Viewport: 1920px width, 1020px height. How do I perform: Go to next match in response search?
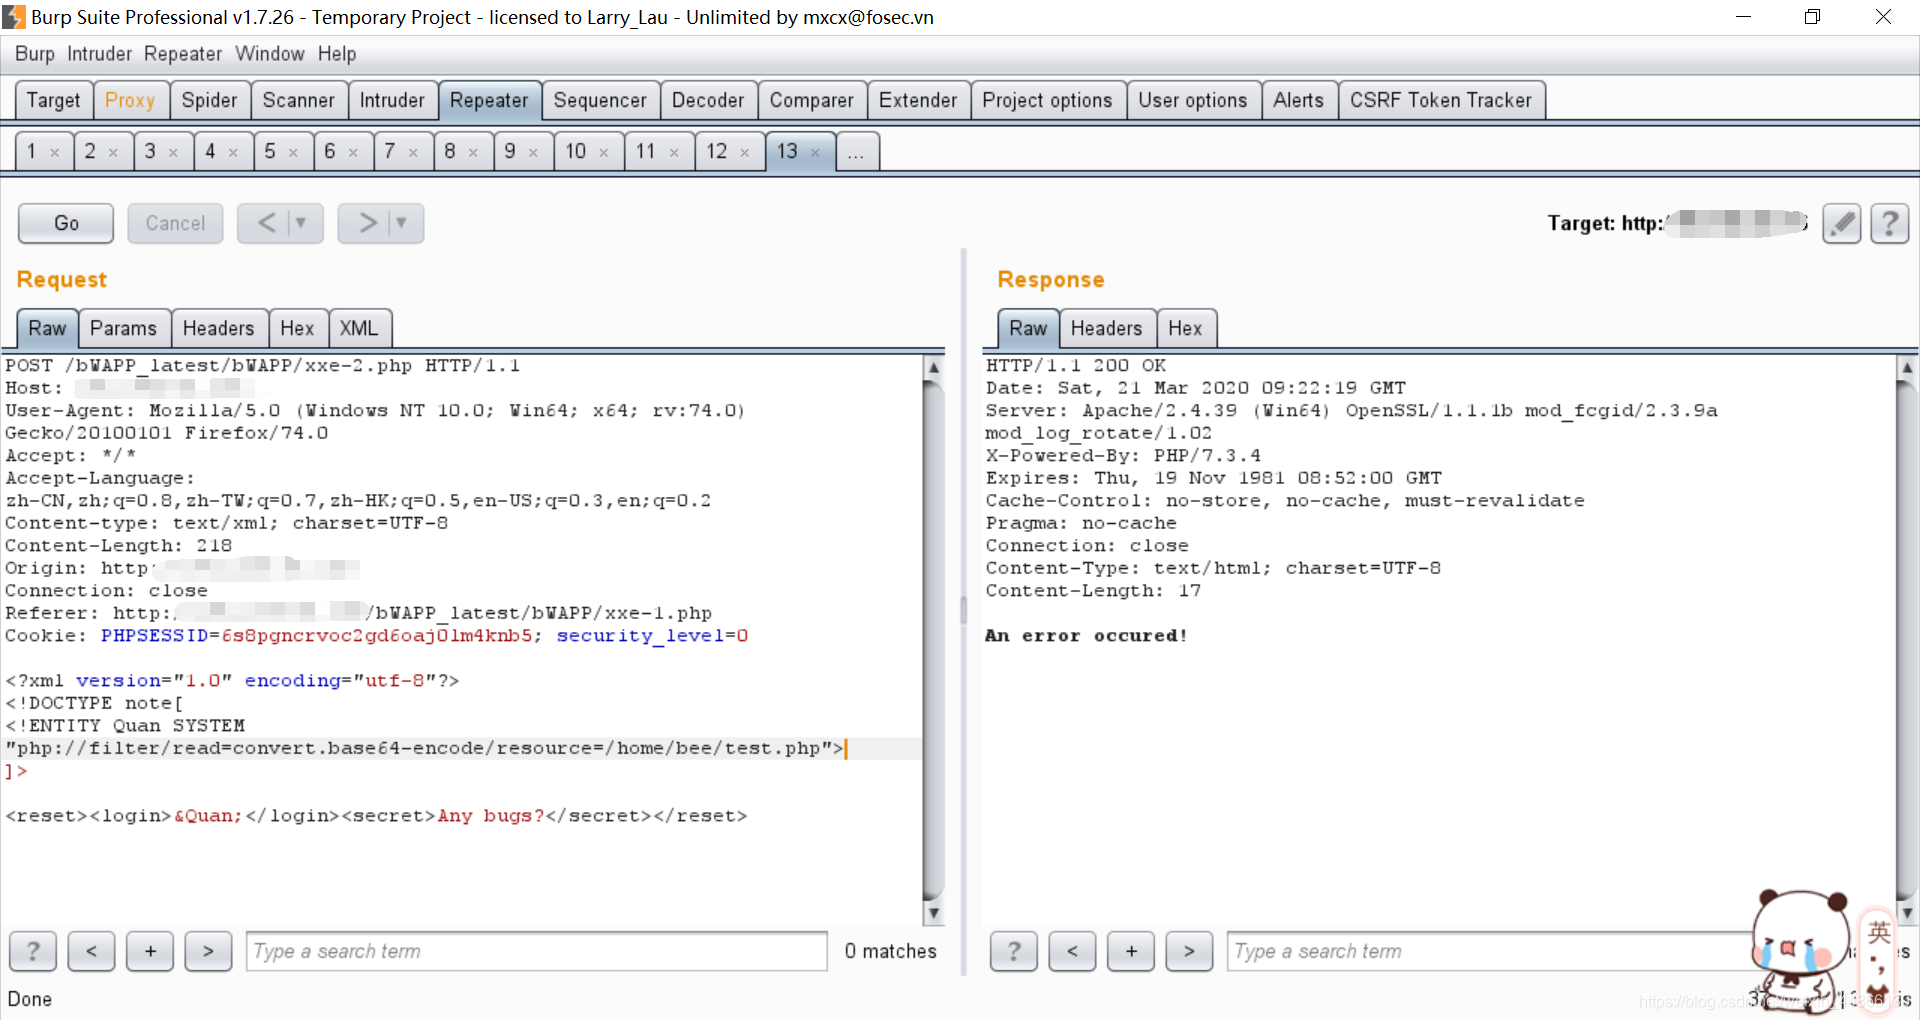(1189, 951)
